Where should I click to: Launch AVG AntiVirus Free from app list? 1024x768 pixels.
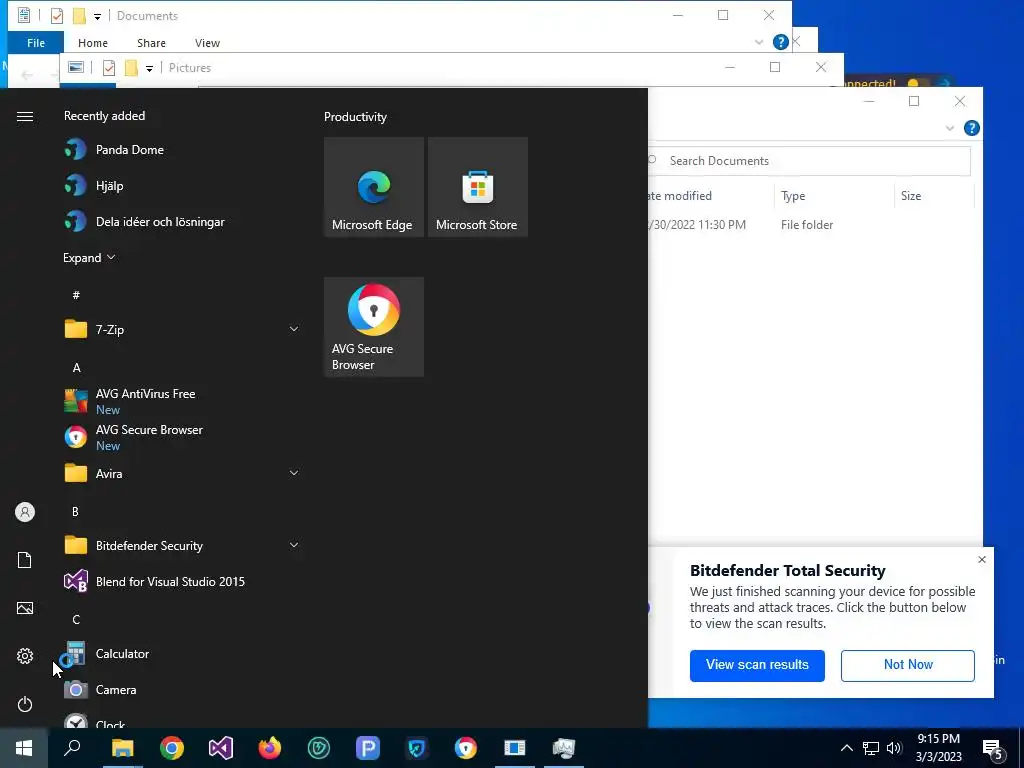pos(183,401)
